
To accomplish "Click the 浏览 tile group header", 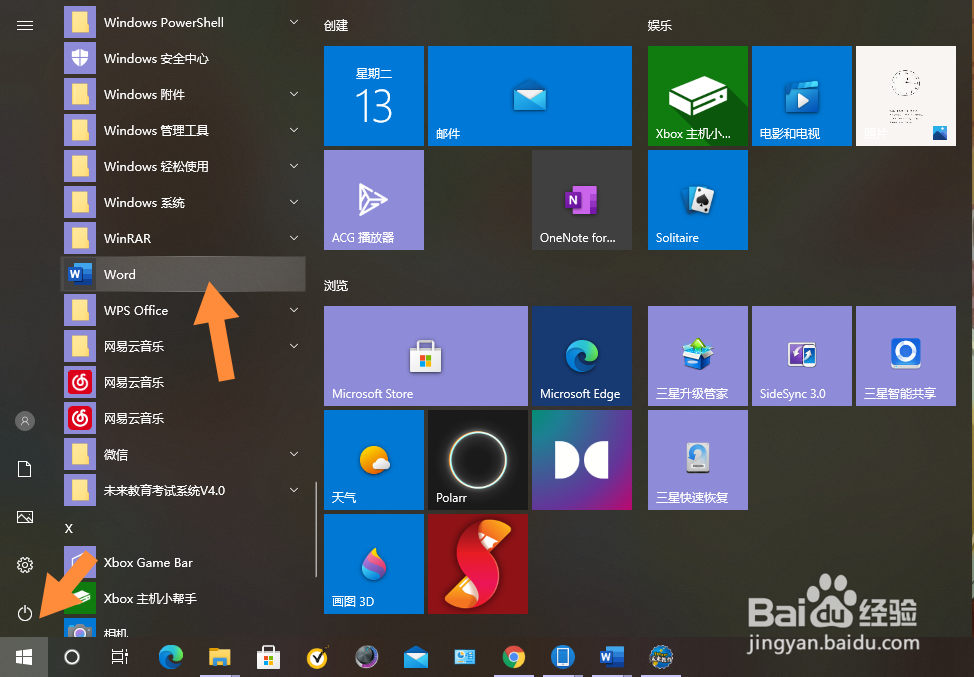I will point(336,286).
